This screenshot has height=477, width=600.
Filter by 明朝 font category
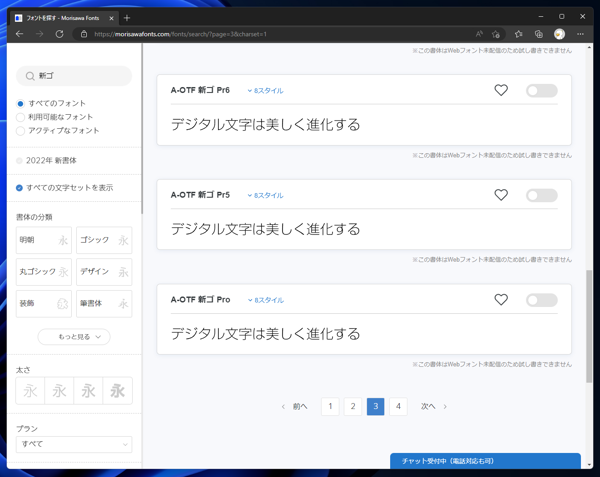[44, 240]
